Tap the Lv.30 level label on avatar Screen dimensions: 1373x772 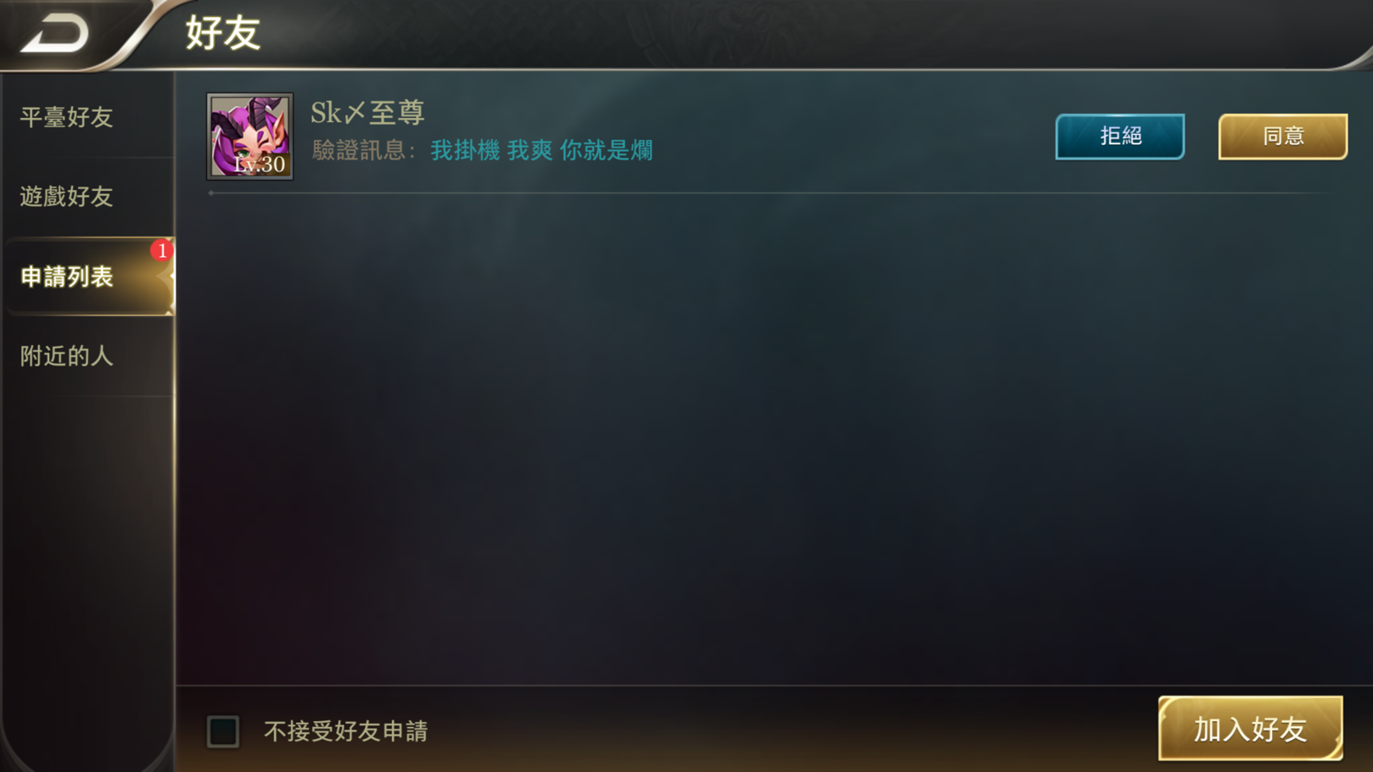click(259, 165)
